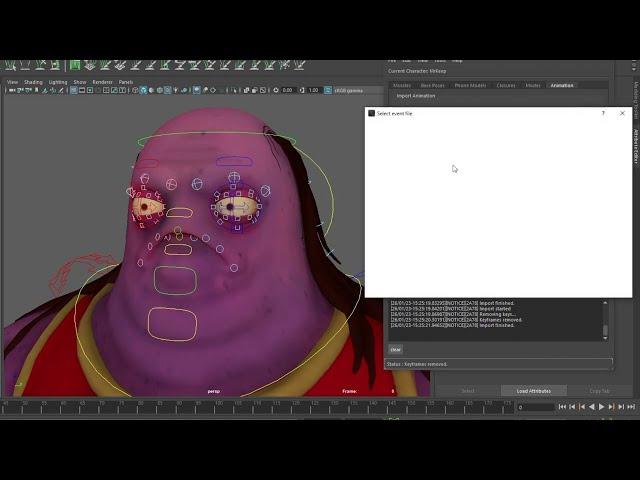
Task: Click the exposure value field 0.00
Action: (287, 90)
